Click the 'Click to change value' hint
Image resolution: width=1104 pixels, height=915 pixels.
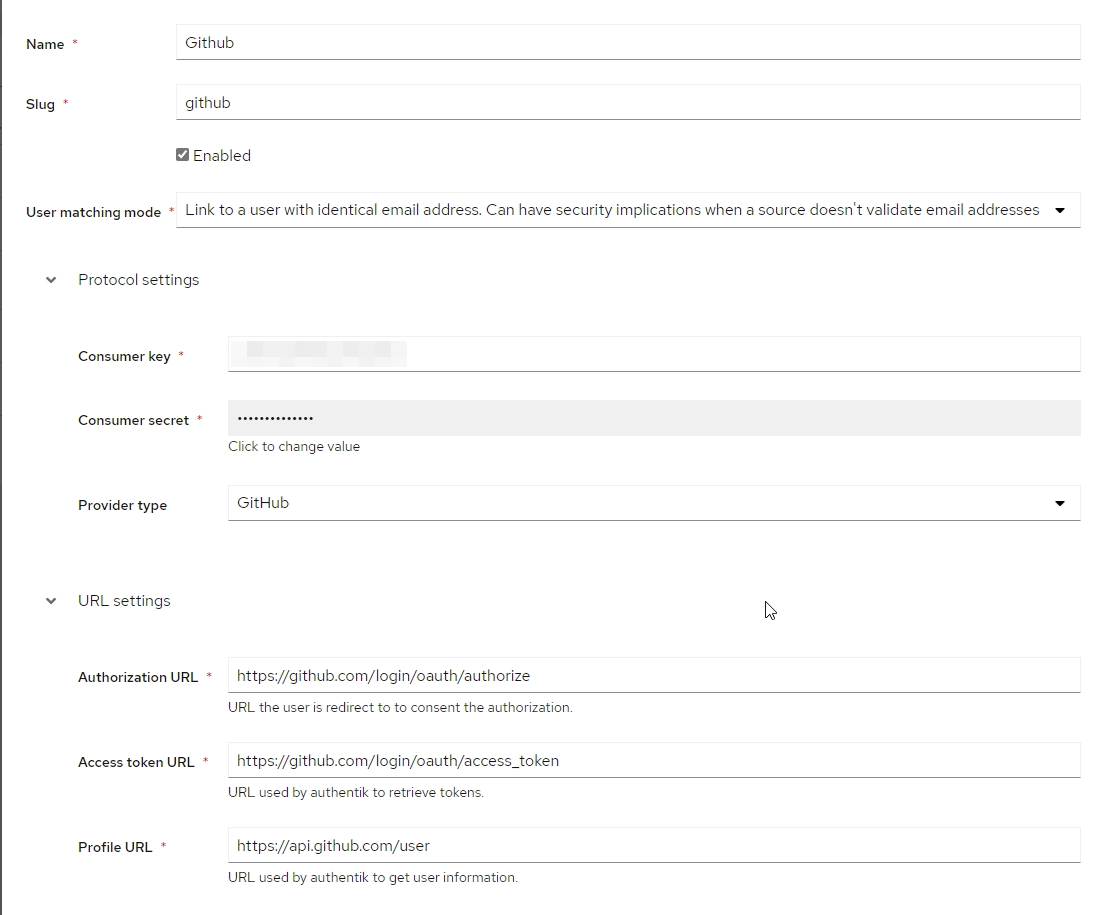tap(294, 447)
